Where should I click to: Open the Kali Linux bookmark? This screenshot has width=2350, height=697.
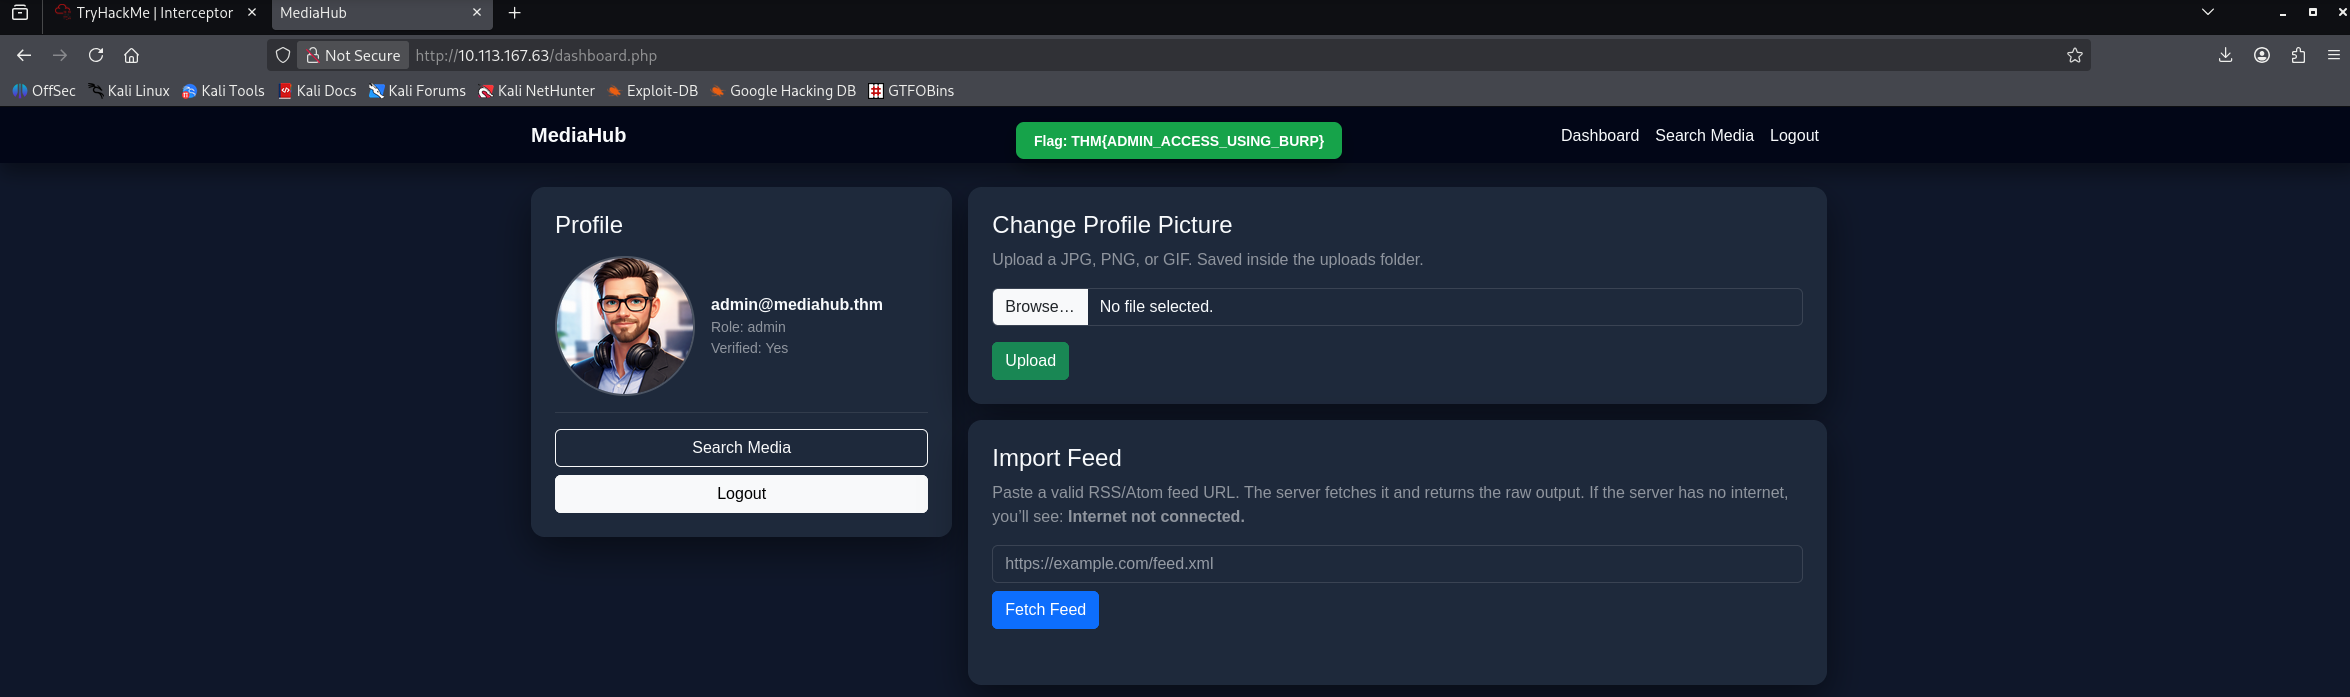[x=129, y=91]
